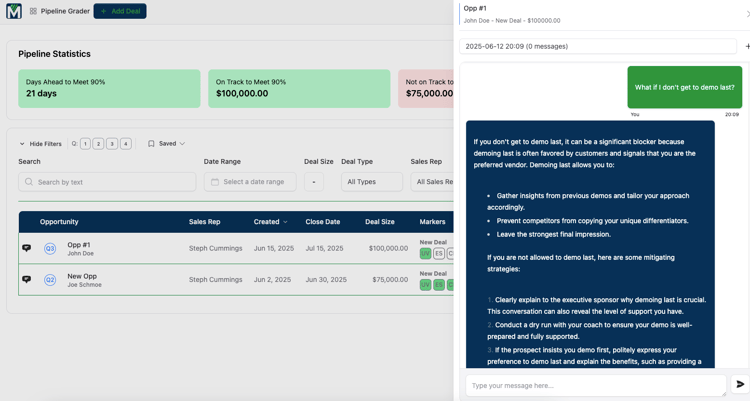Screen dimensions: 750x401
Task: Open the All Types deal type dropdown
Action: pos(372,182)
